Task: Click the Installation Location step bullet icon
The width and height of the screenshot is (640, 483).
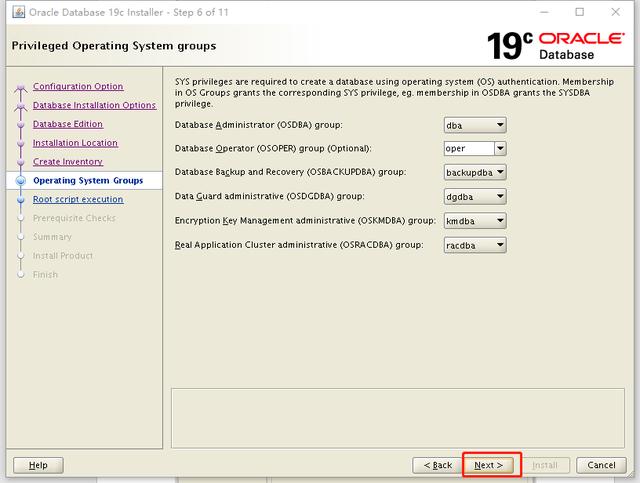Action: [x=21, y=143]
